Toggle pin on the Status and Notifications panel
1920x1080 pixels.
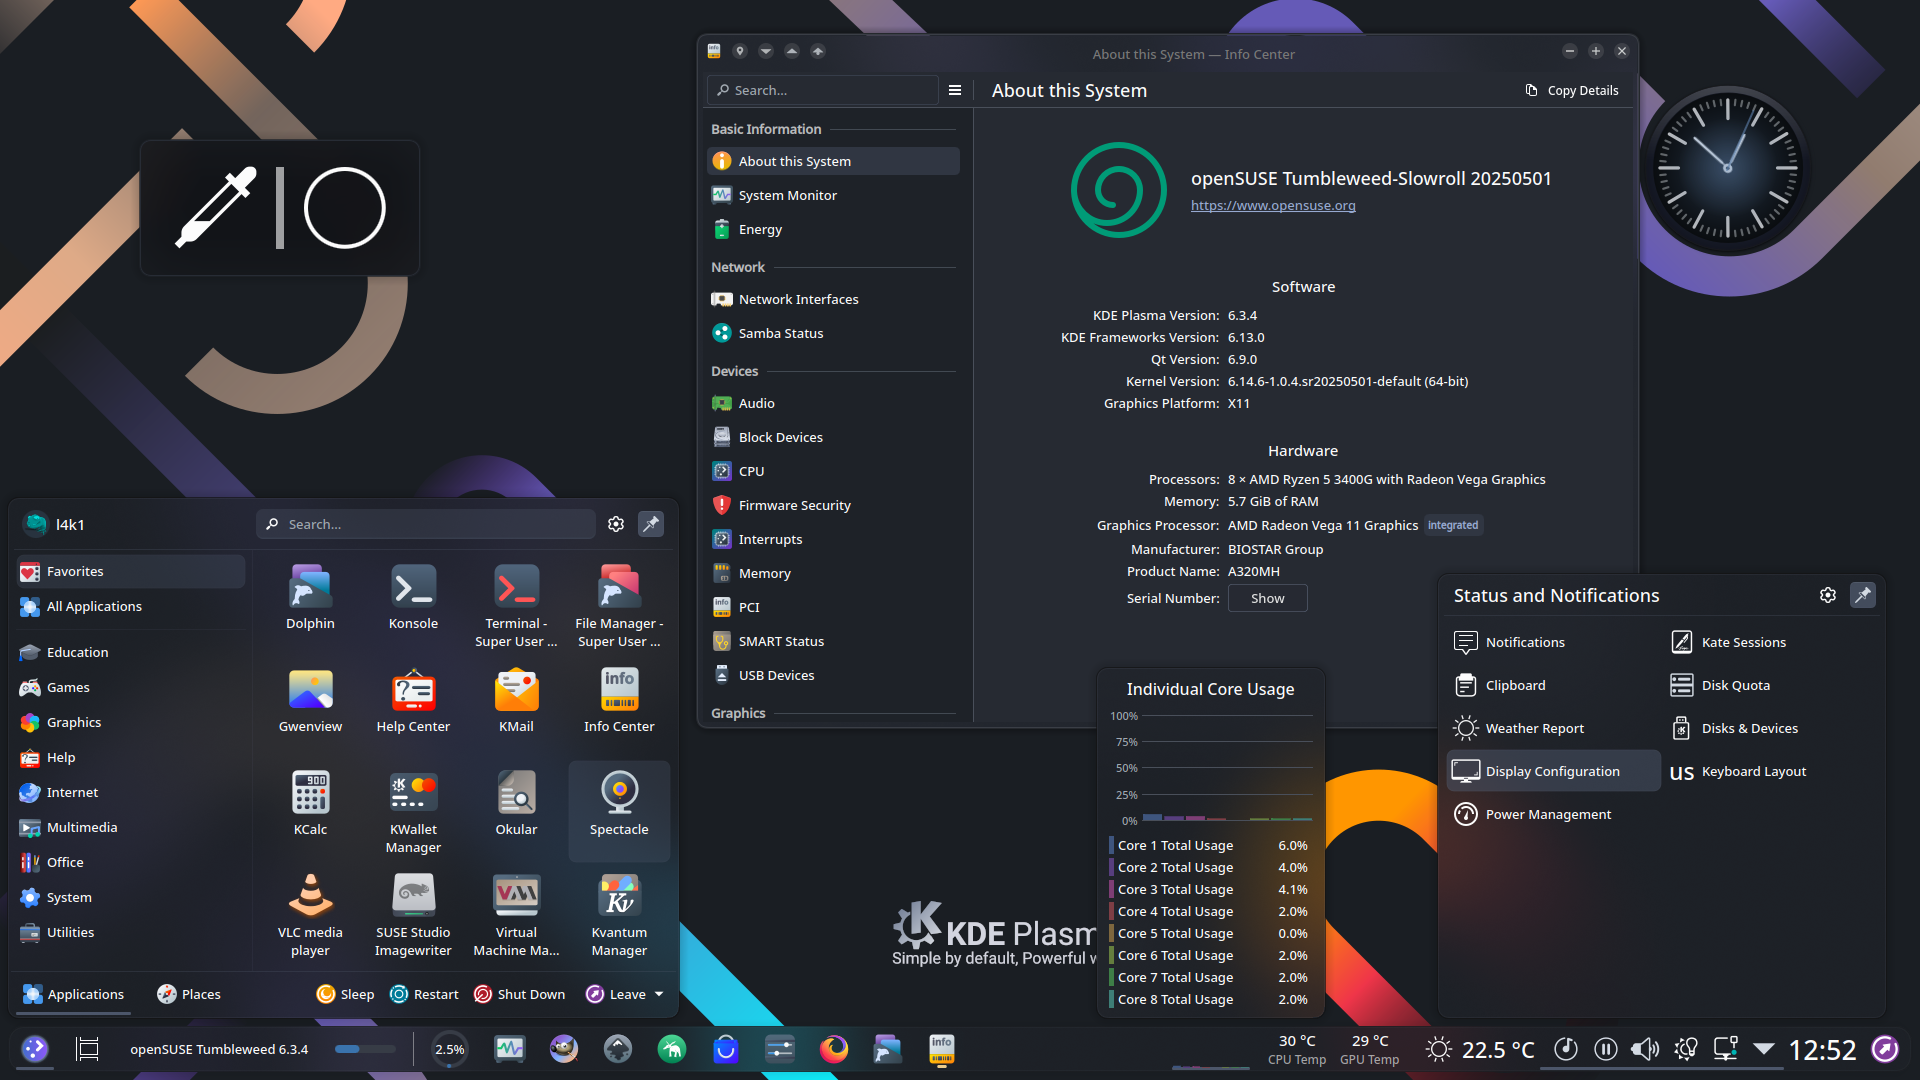pyautogui.click(x=1863, y=595)
